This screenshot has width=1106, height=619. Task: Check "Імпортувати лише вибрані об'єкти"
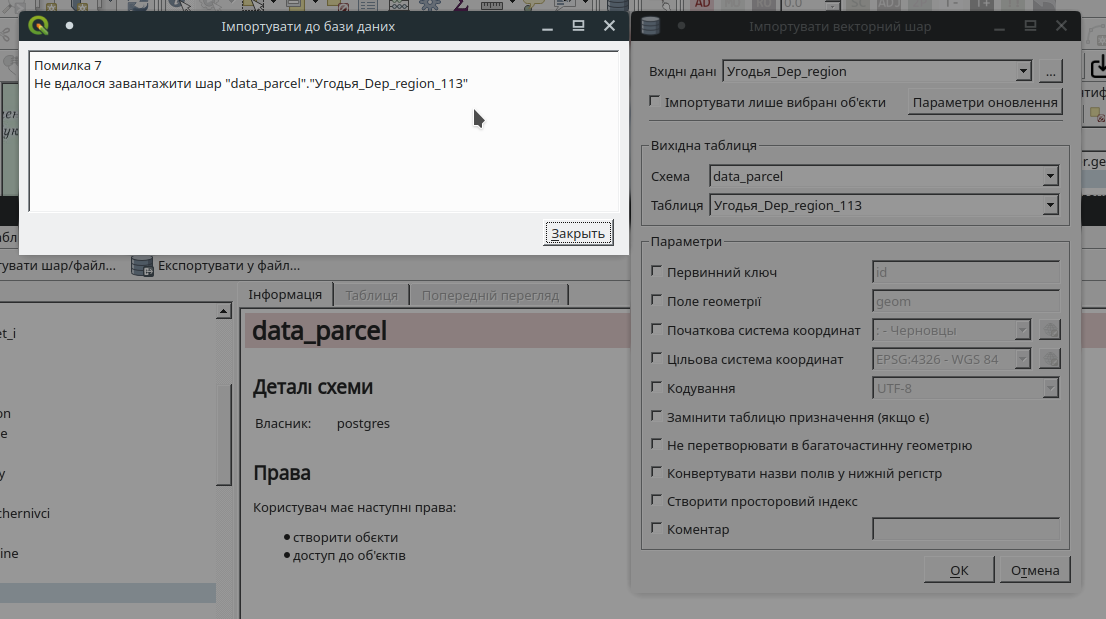[656, 101]
